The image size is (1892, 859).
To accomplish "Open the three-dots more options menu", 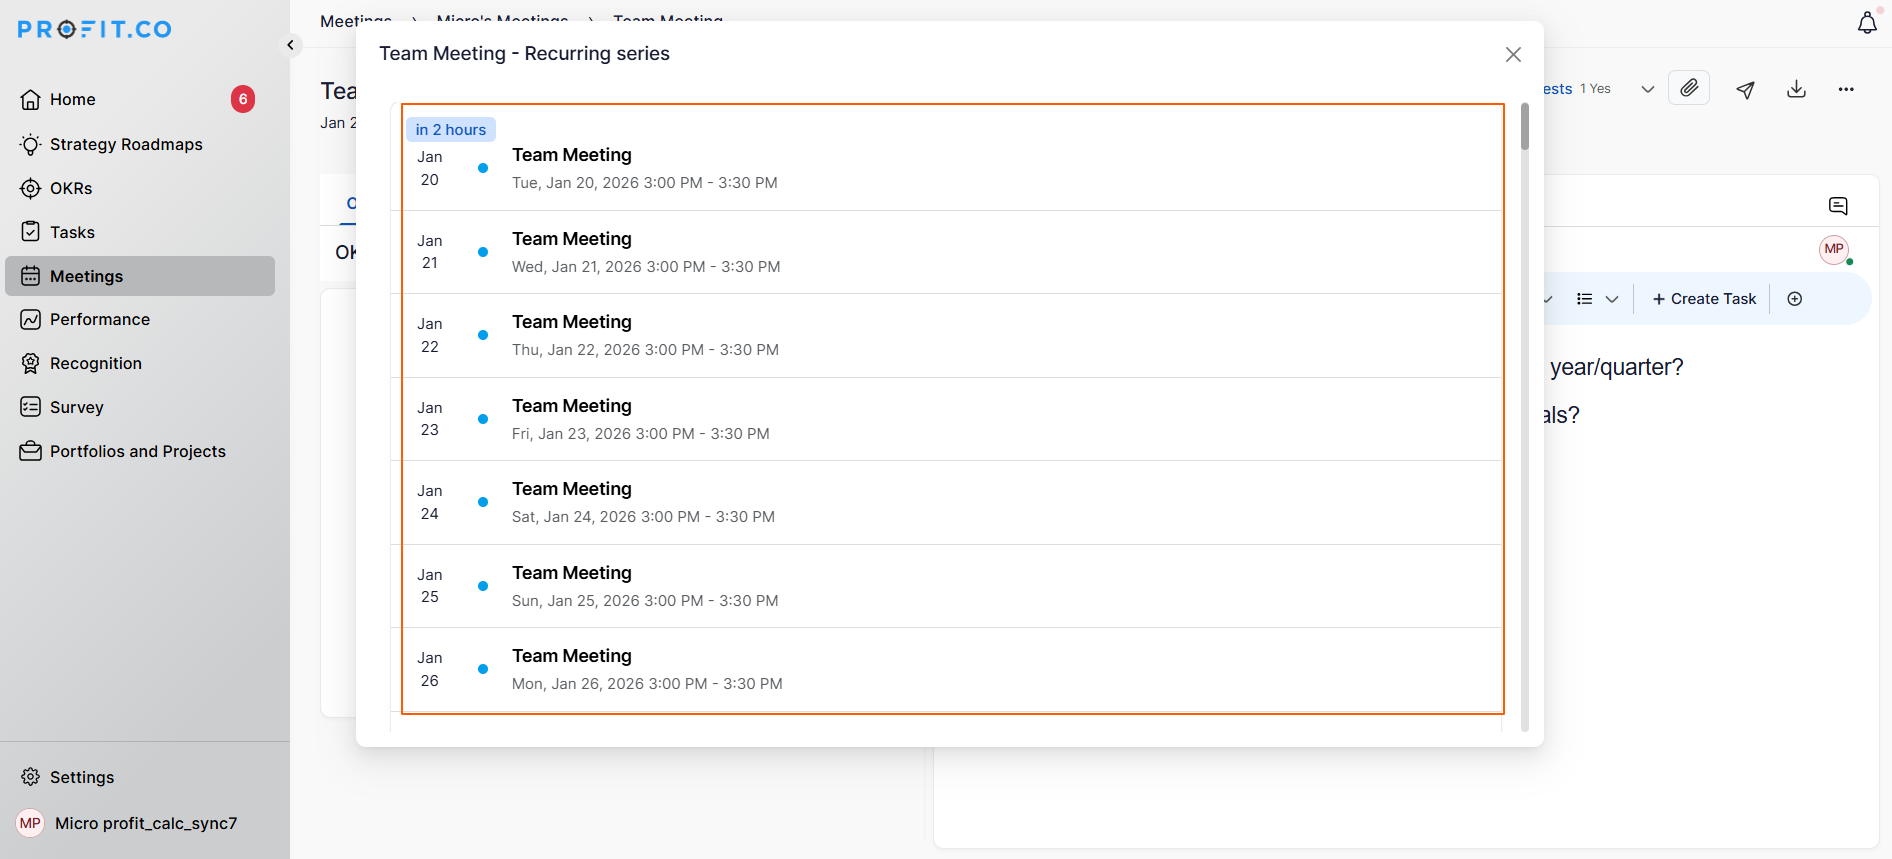I will tap(1846, 89).
